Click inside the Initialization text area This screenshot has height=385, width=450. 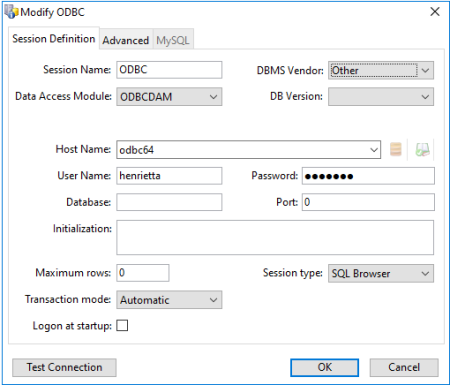point(275,237)
